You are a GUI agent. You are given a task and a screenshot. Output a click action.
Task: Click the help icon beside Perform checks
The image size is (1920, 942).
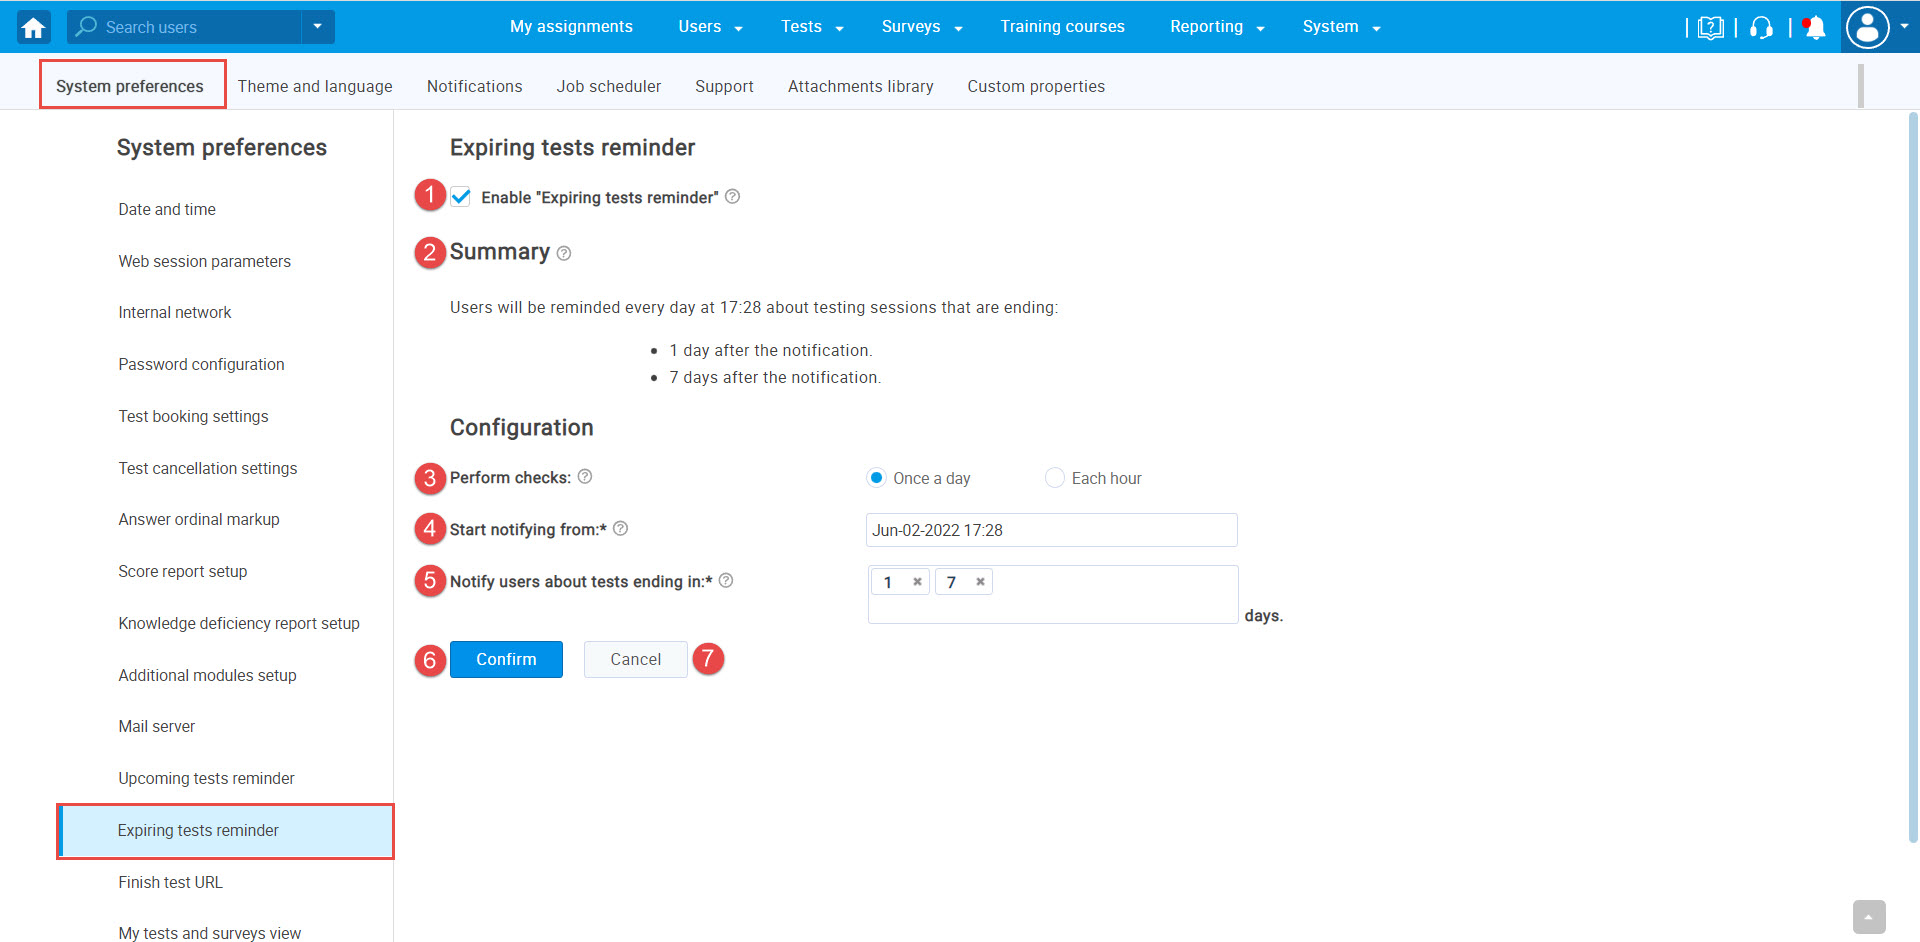point(585,477)
